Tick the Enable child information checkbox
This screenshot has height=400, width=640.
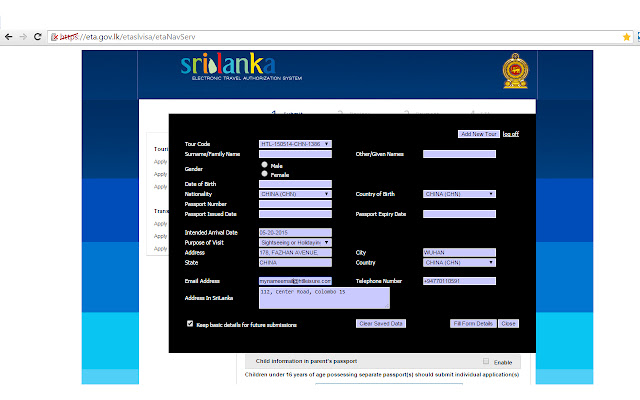click(x=486, y=361)
